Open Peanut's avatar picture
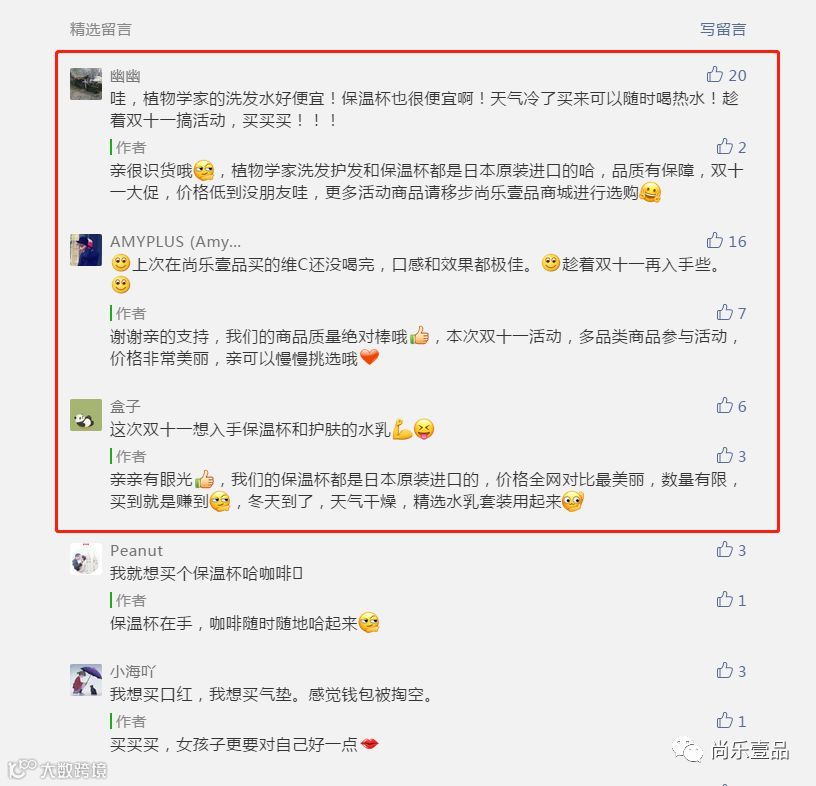 [x=86, y=559]
